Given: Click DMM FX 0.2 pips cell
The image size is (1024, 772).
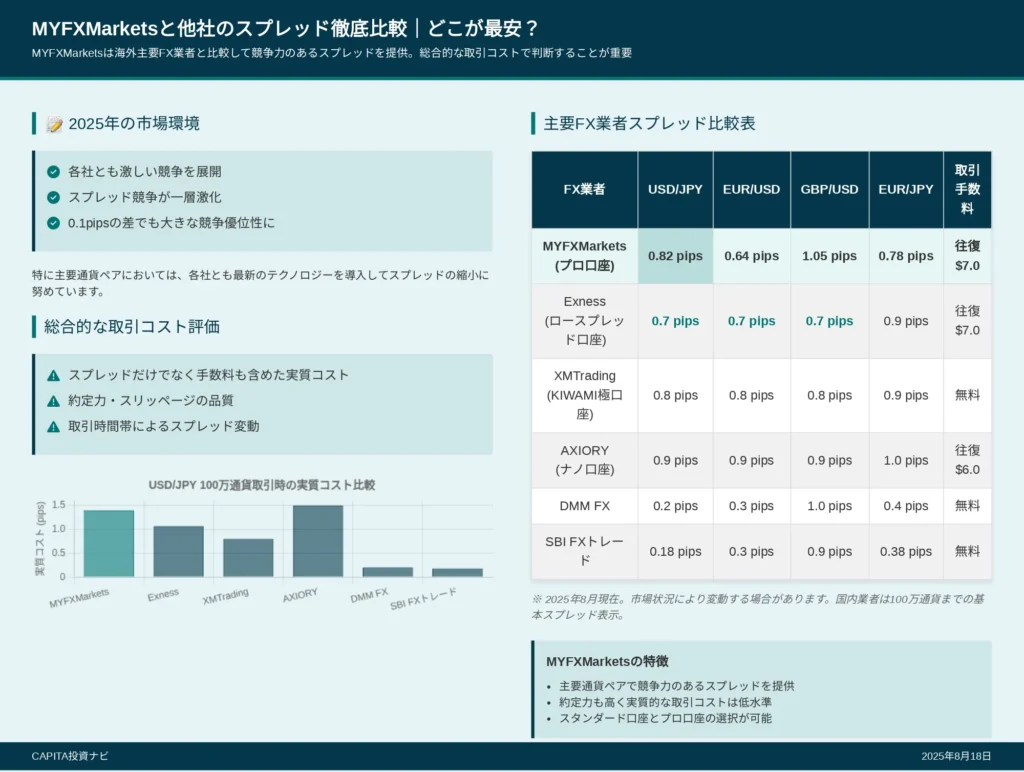Looking at the screenshot, I should 675,506.
